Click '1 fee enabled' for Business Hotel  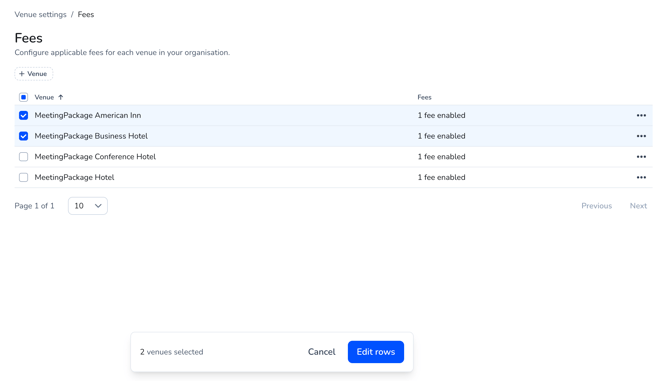441,136
